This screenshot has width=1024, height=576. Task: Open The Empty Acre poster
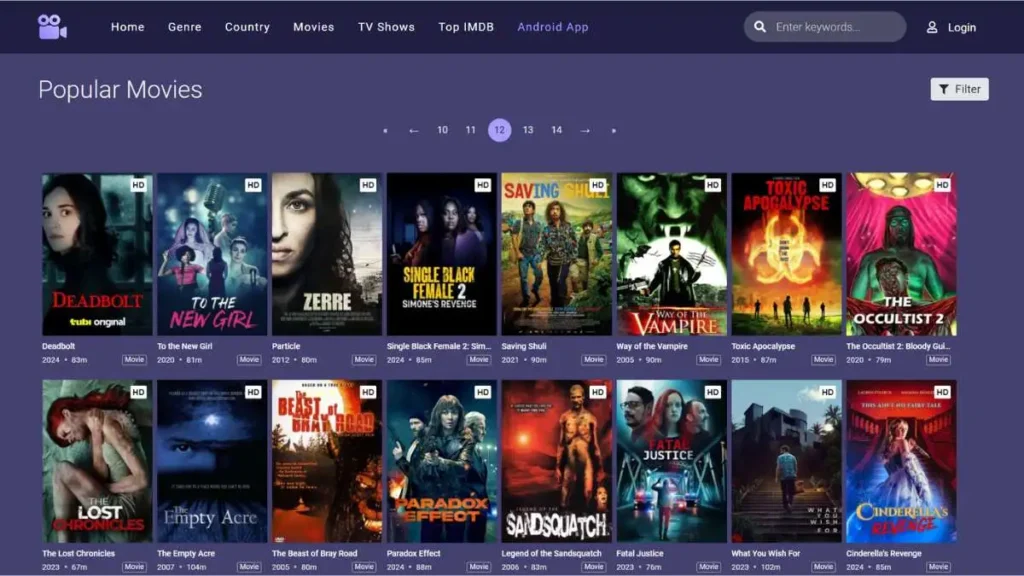212,461
